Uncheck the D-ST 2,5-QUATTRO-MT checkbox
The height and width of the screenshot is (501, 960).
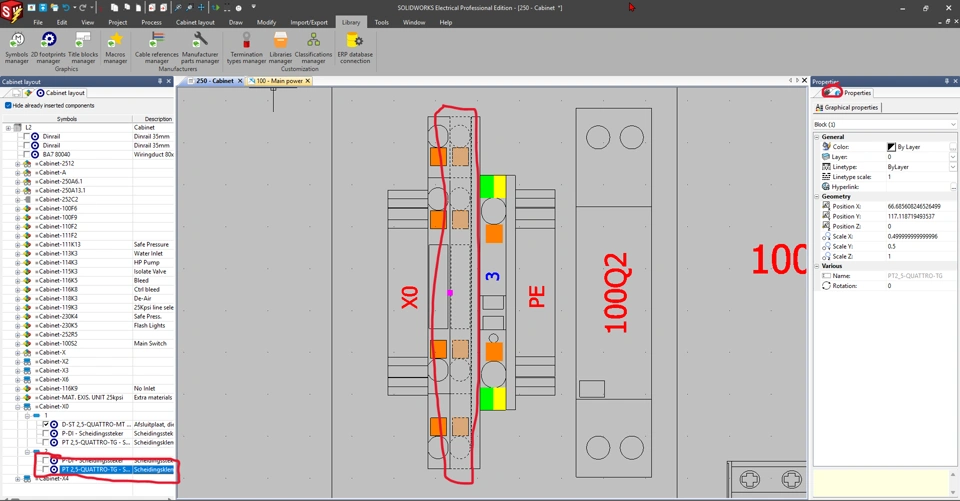pyautogui.click(x=46, y=424)
